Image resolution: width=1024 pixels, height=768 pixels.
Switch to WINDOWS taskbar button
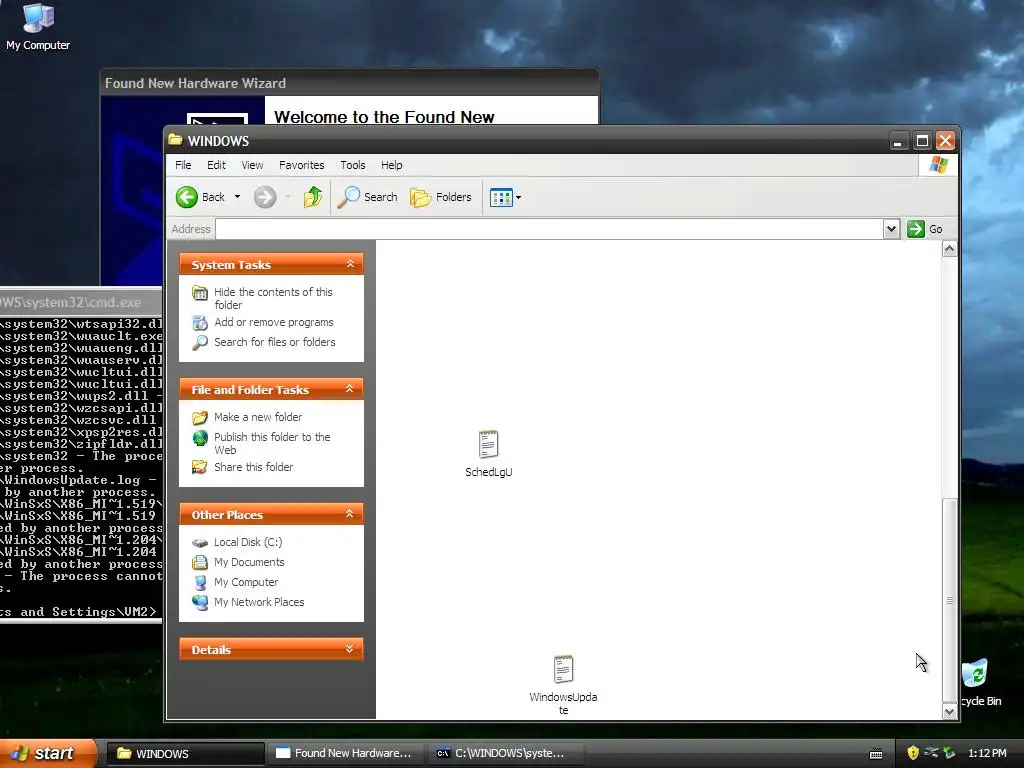coord(185,753)
